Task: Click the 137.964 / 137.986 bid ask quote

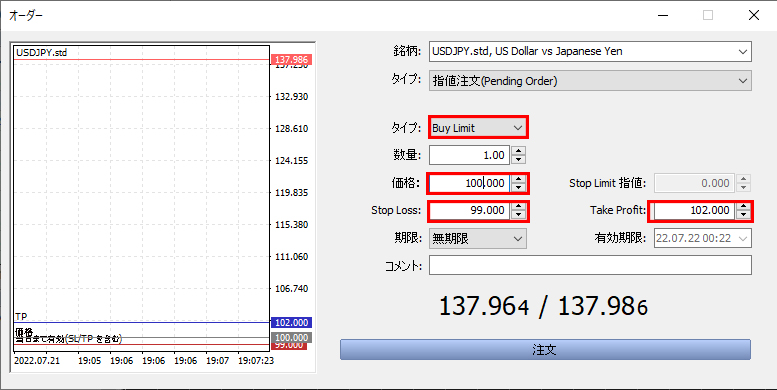Action: pos(544,307)
